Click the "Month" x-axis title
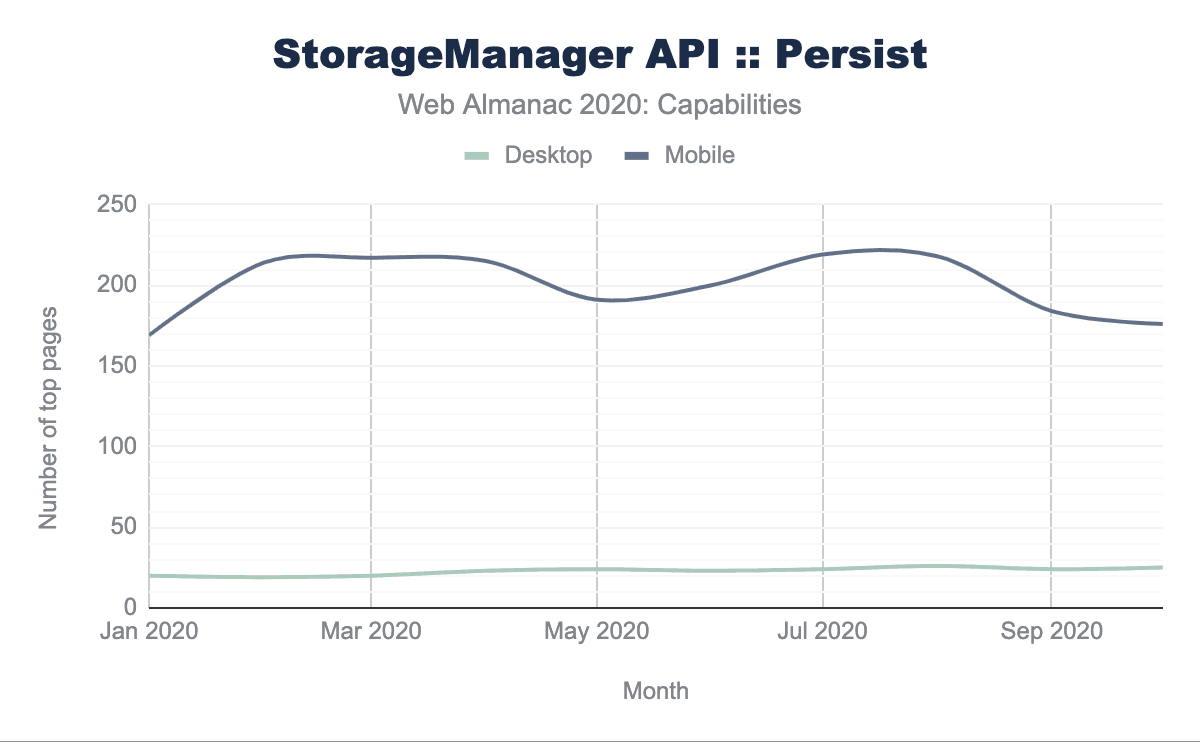This screenshot has width=1200, height=742. (x=655, y=690)
